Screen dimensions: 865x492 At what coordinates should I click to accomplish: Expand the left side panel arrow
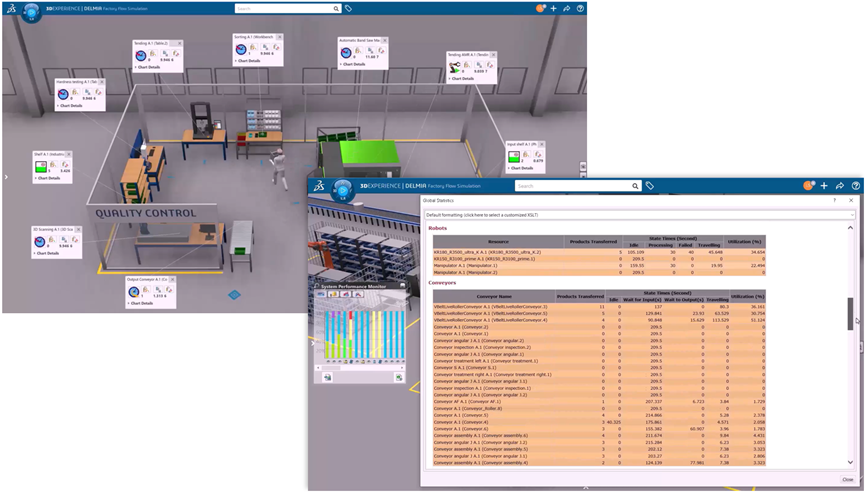pos(5,177)
